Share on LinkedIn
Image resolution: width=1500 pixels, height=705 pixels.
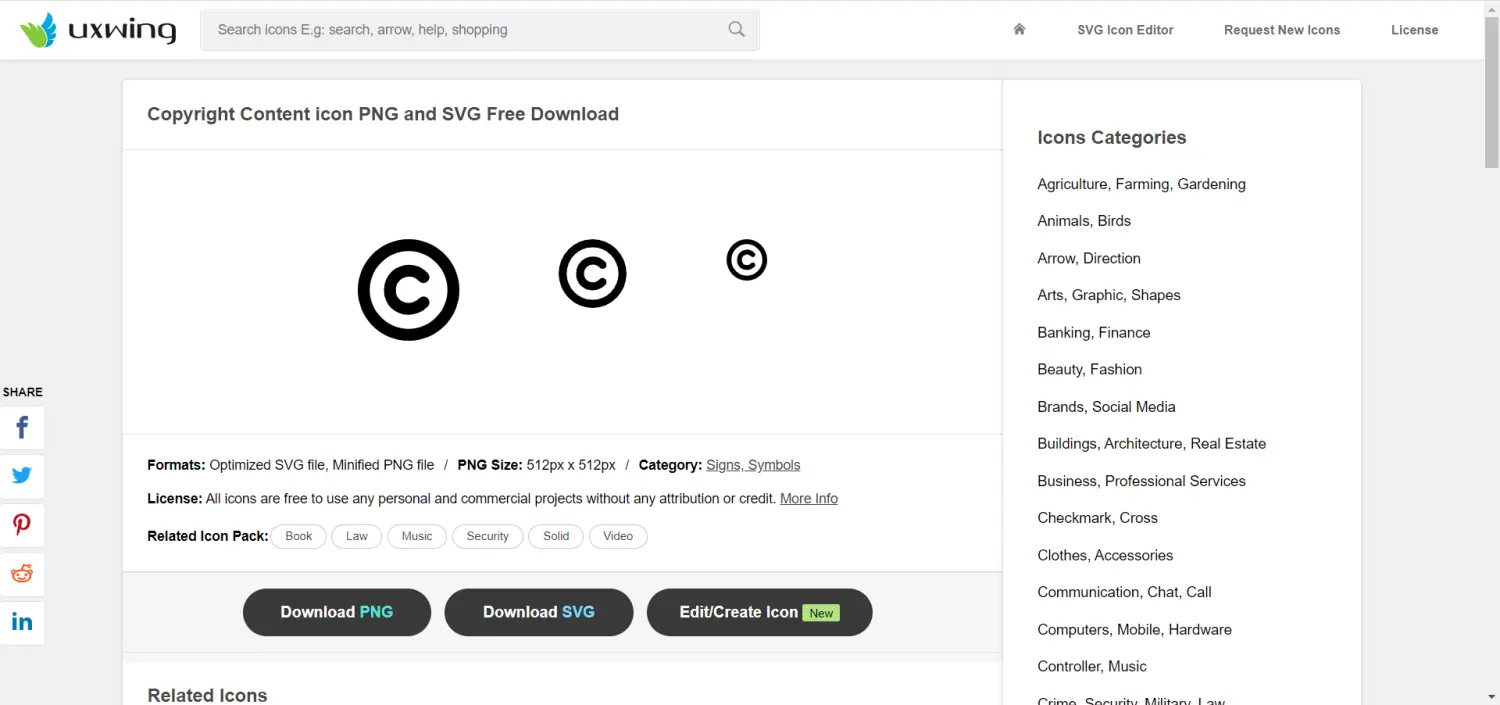[22, 622]
